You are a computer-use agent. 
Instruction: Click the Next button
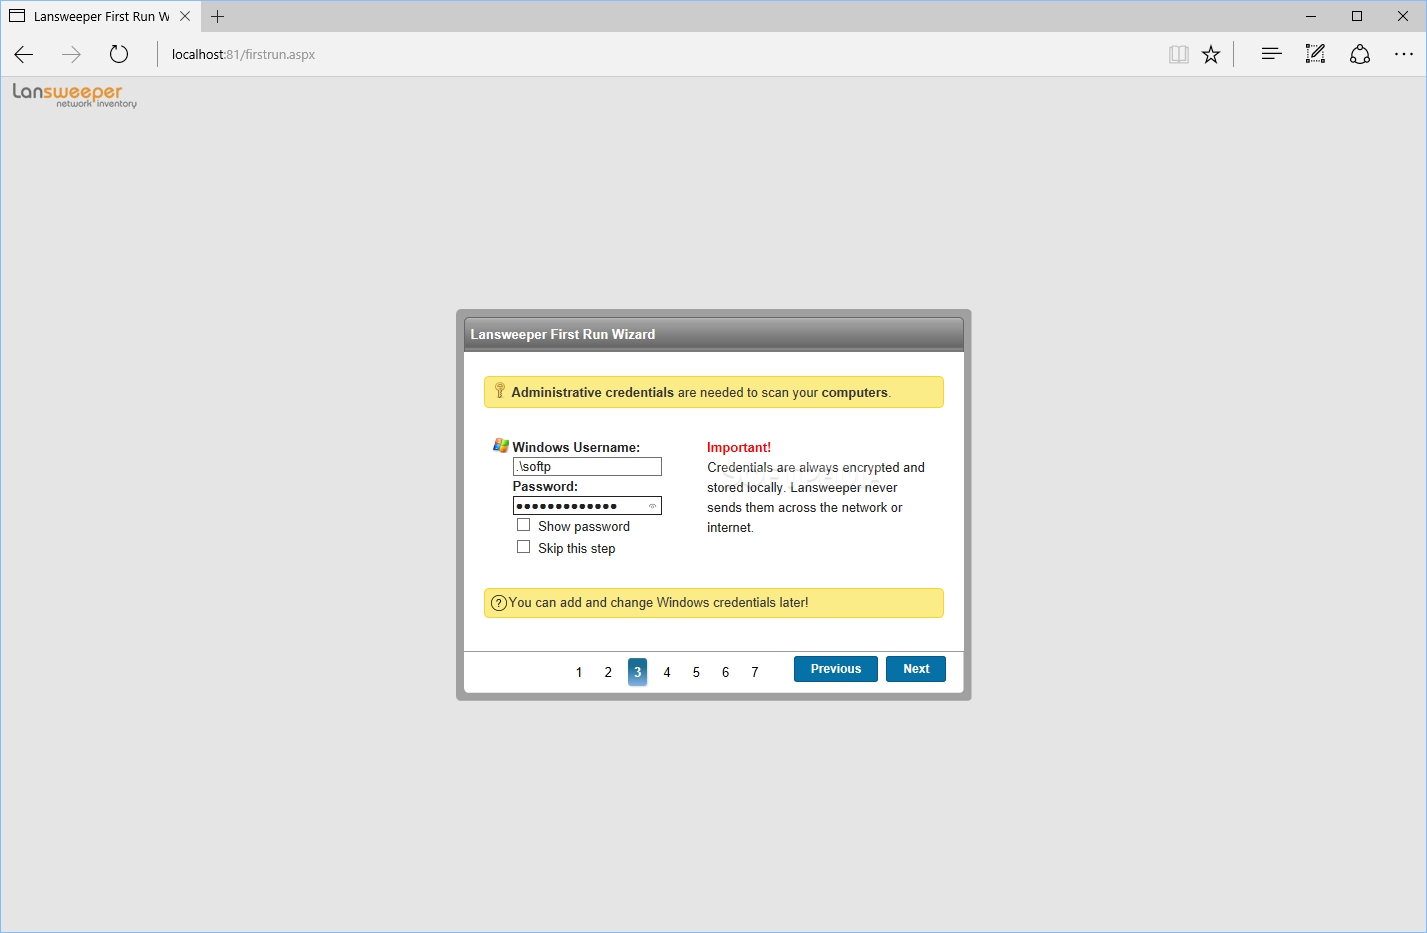tap(916, 669)
